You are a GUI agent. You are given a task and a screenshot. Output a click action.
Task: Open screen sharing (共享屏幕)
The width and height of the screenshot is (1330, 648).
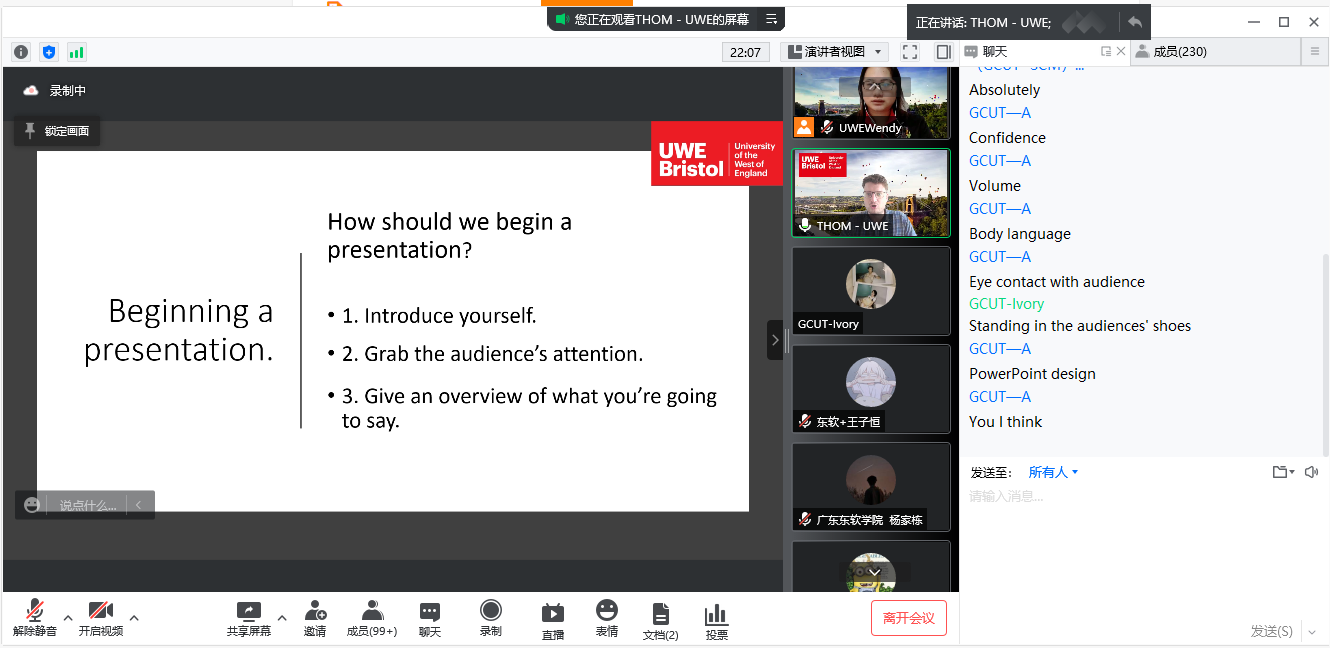click(248, 617)
